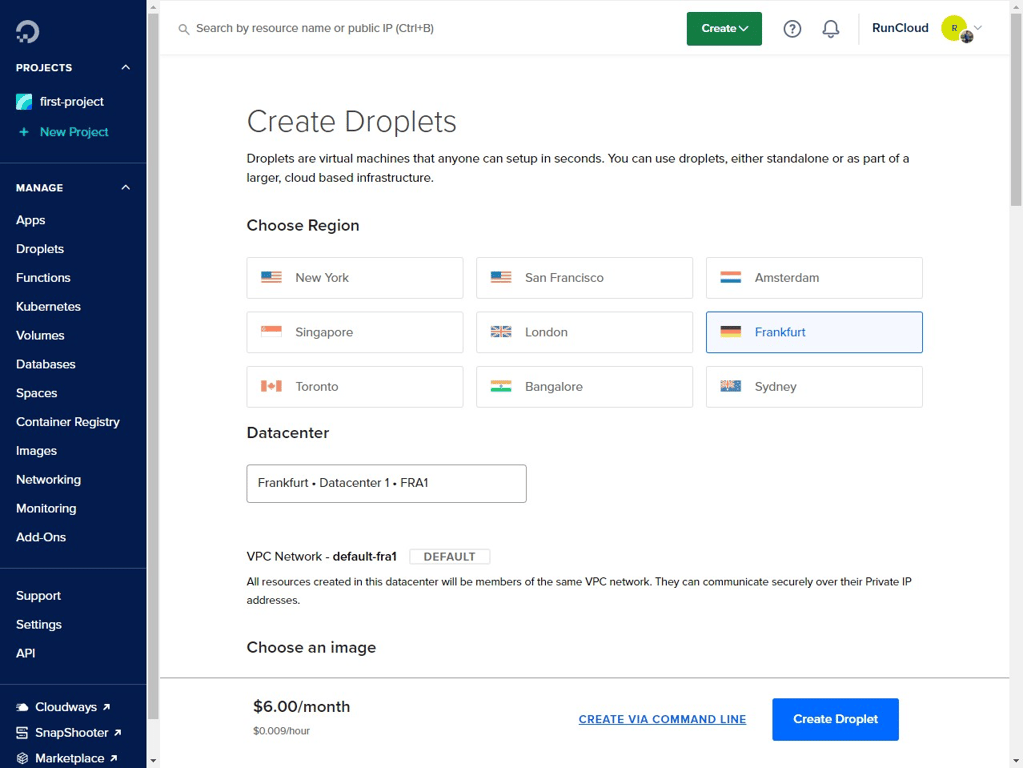1023x768 pixels.
Task: Open the Create dropdown button
Action: click(x=724, y=29)
